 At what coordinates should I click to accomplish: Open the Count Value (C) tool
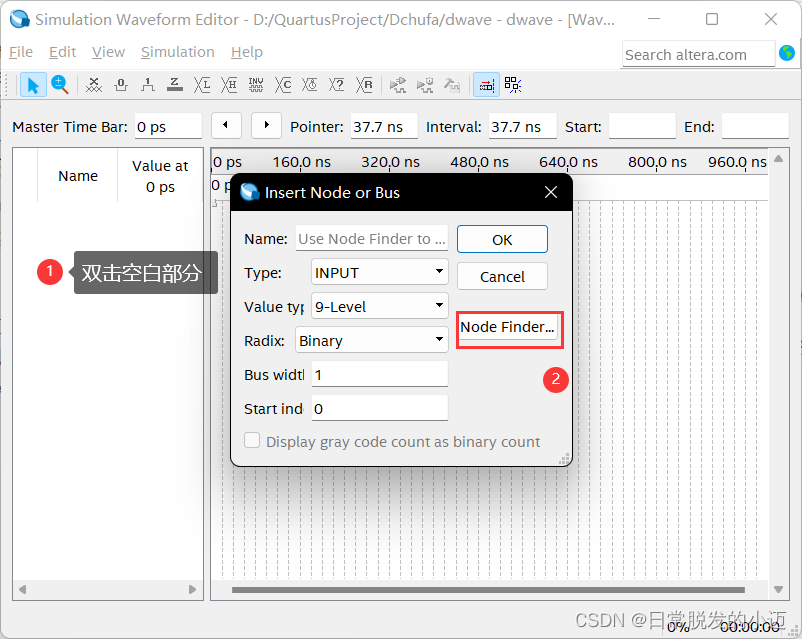(283, 85)
